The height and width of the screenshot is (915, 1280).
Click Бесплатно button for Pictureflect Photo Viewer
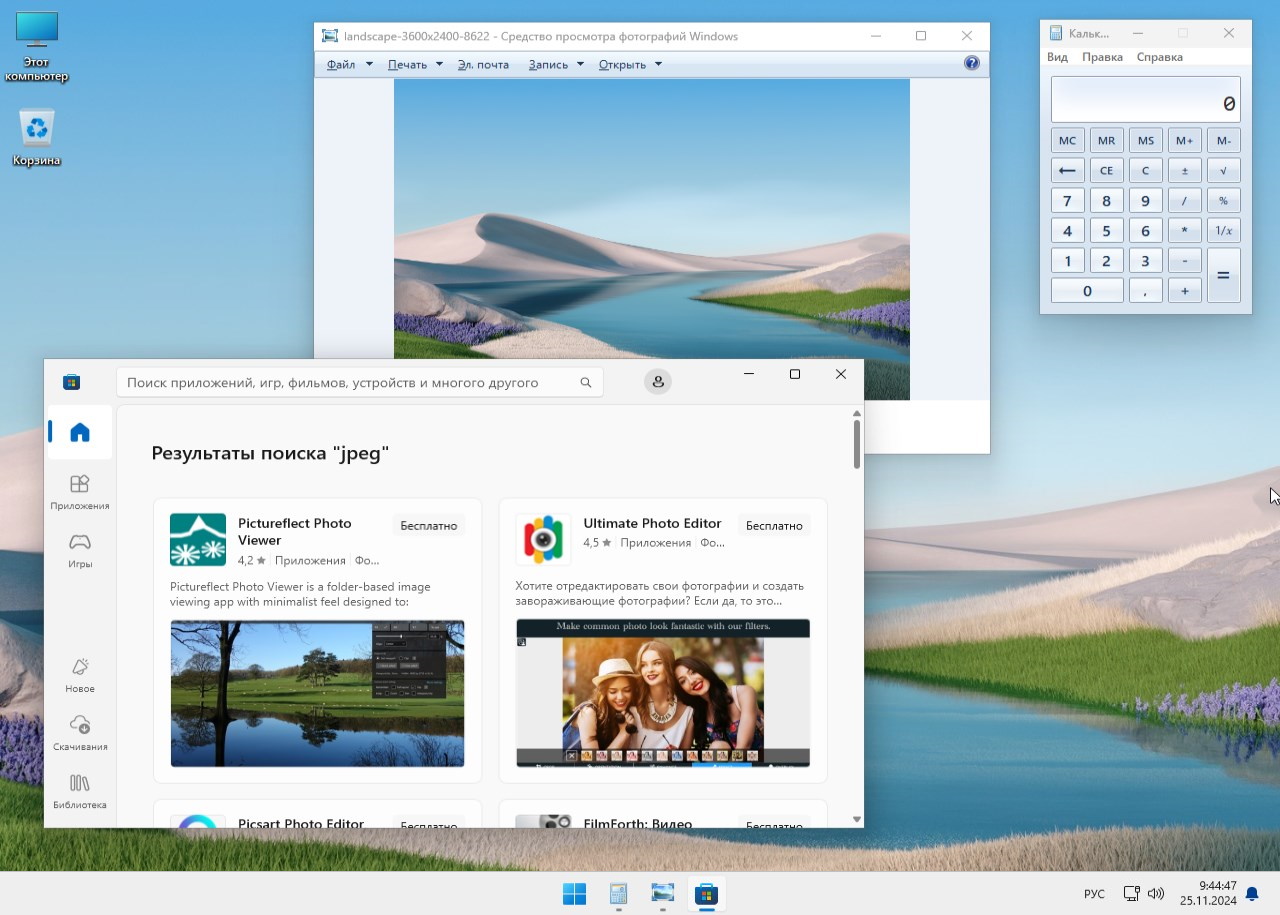click(x=428, y=525)
